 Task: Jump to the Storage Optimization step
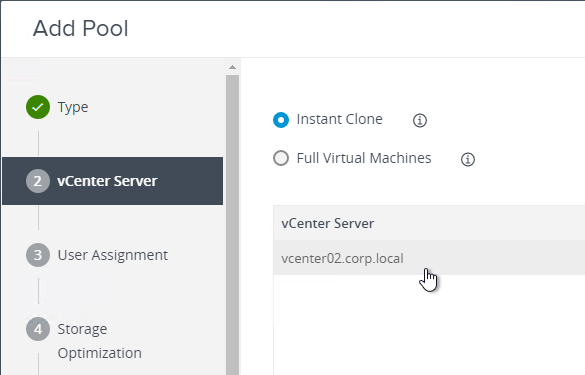tap(99, 341)
